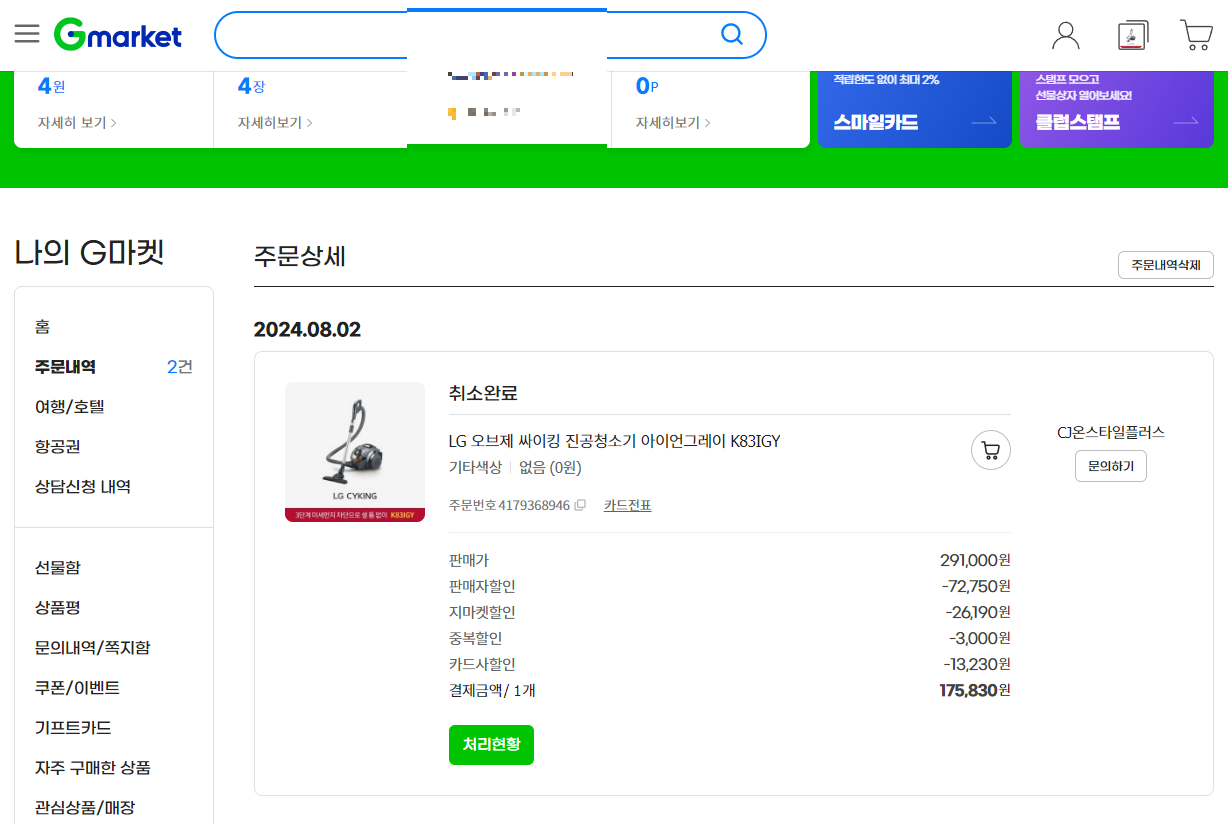This screenshot has width=1228, height=824.
Task: Click the -3,000원 duplicate discount value
Action: [980, 638]
